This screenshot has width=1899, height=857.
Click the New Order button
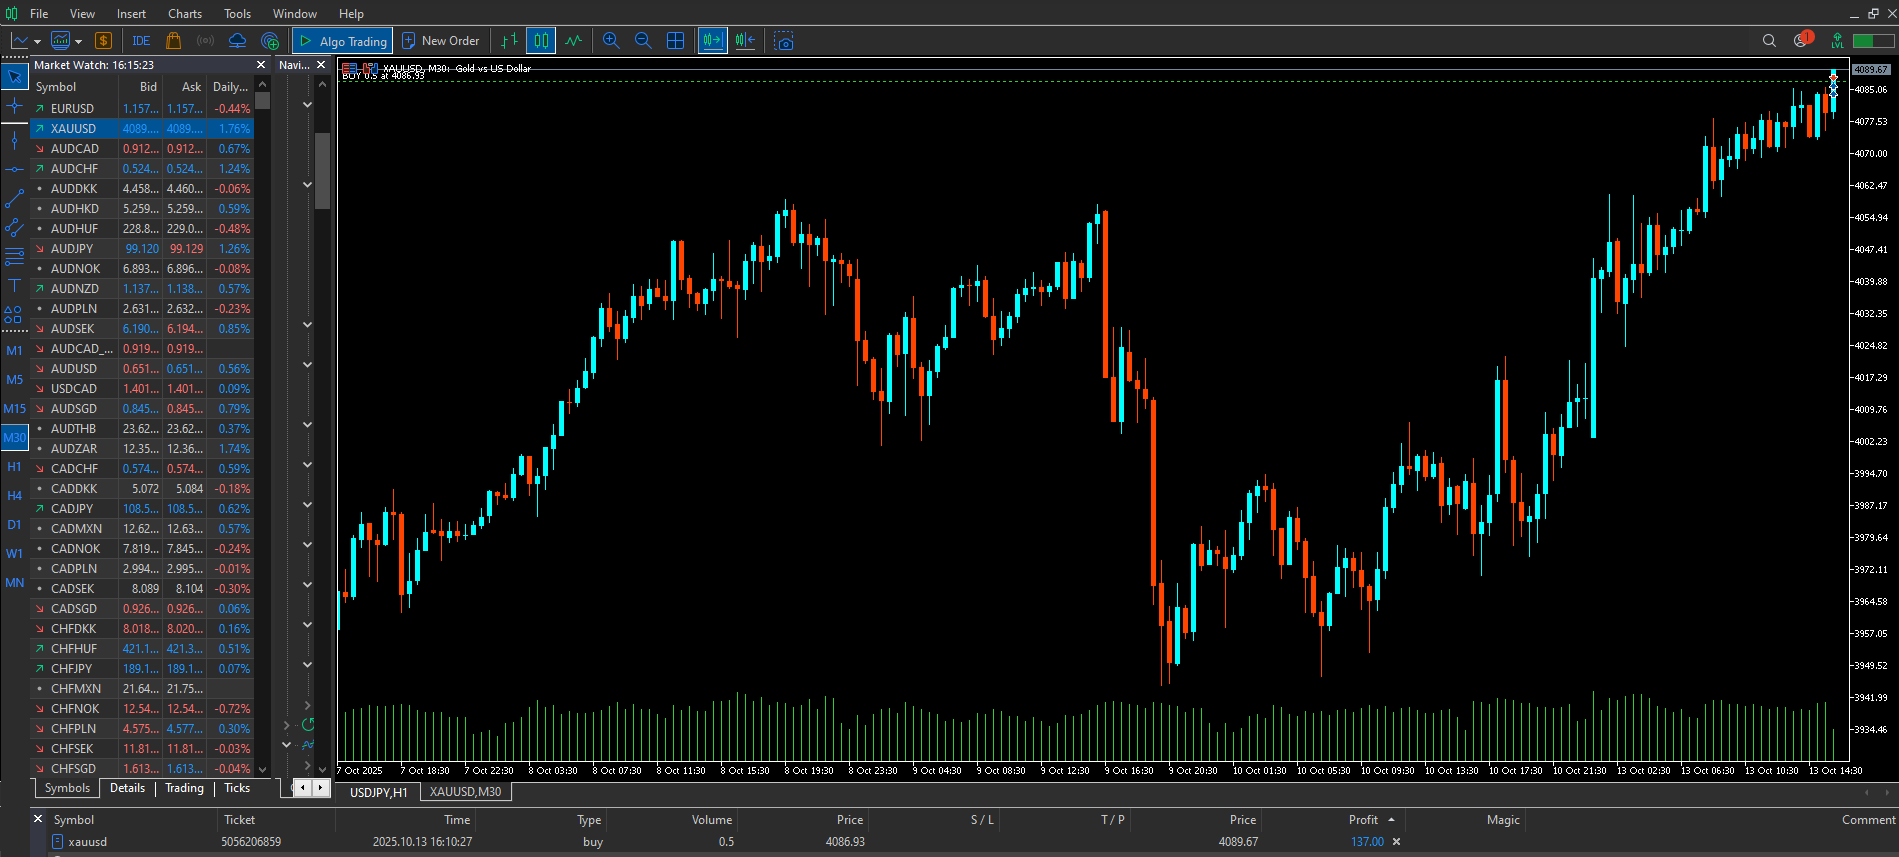click(441, 41)
